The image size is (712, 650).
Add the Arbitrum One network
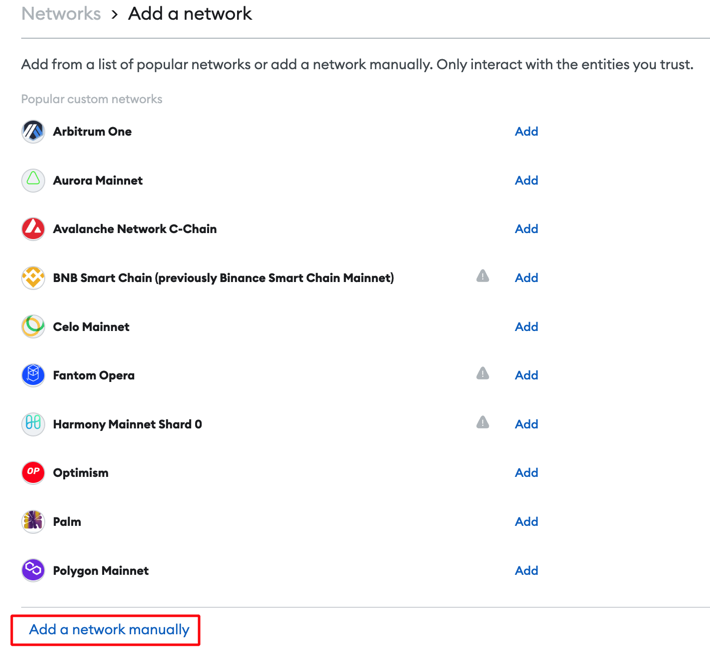pyautogui.click(x=526, y=132)
